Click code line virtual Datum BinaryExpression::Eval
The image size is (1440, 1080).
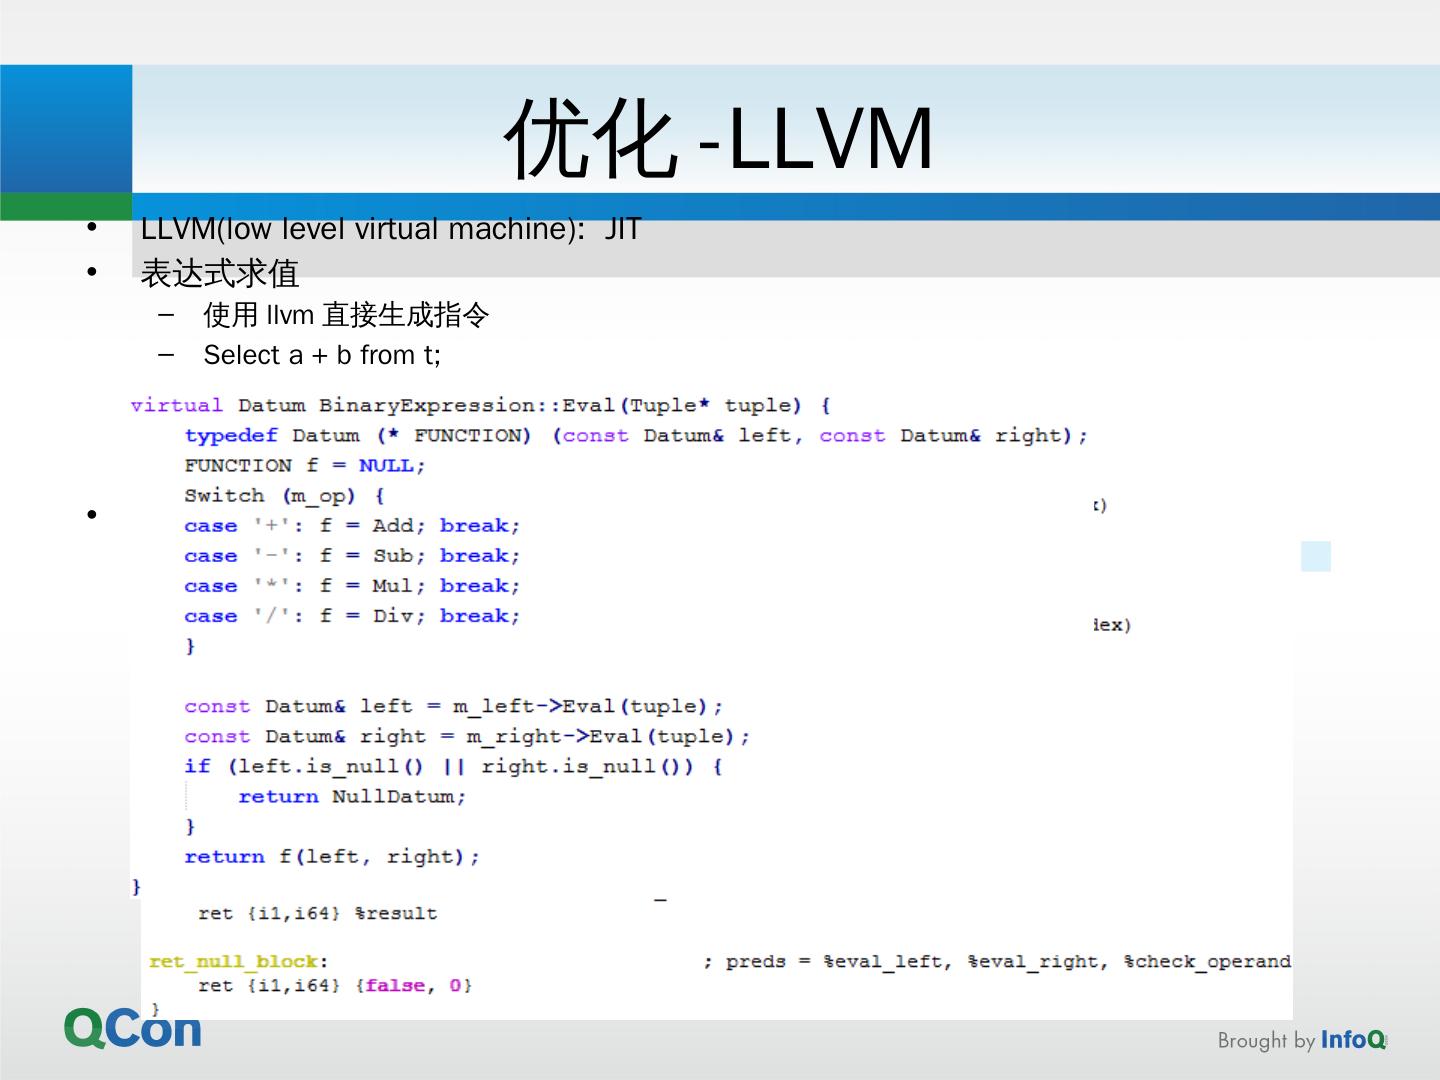(x=480, y=406)
